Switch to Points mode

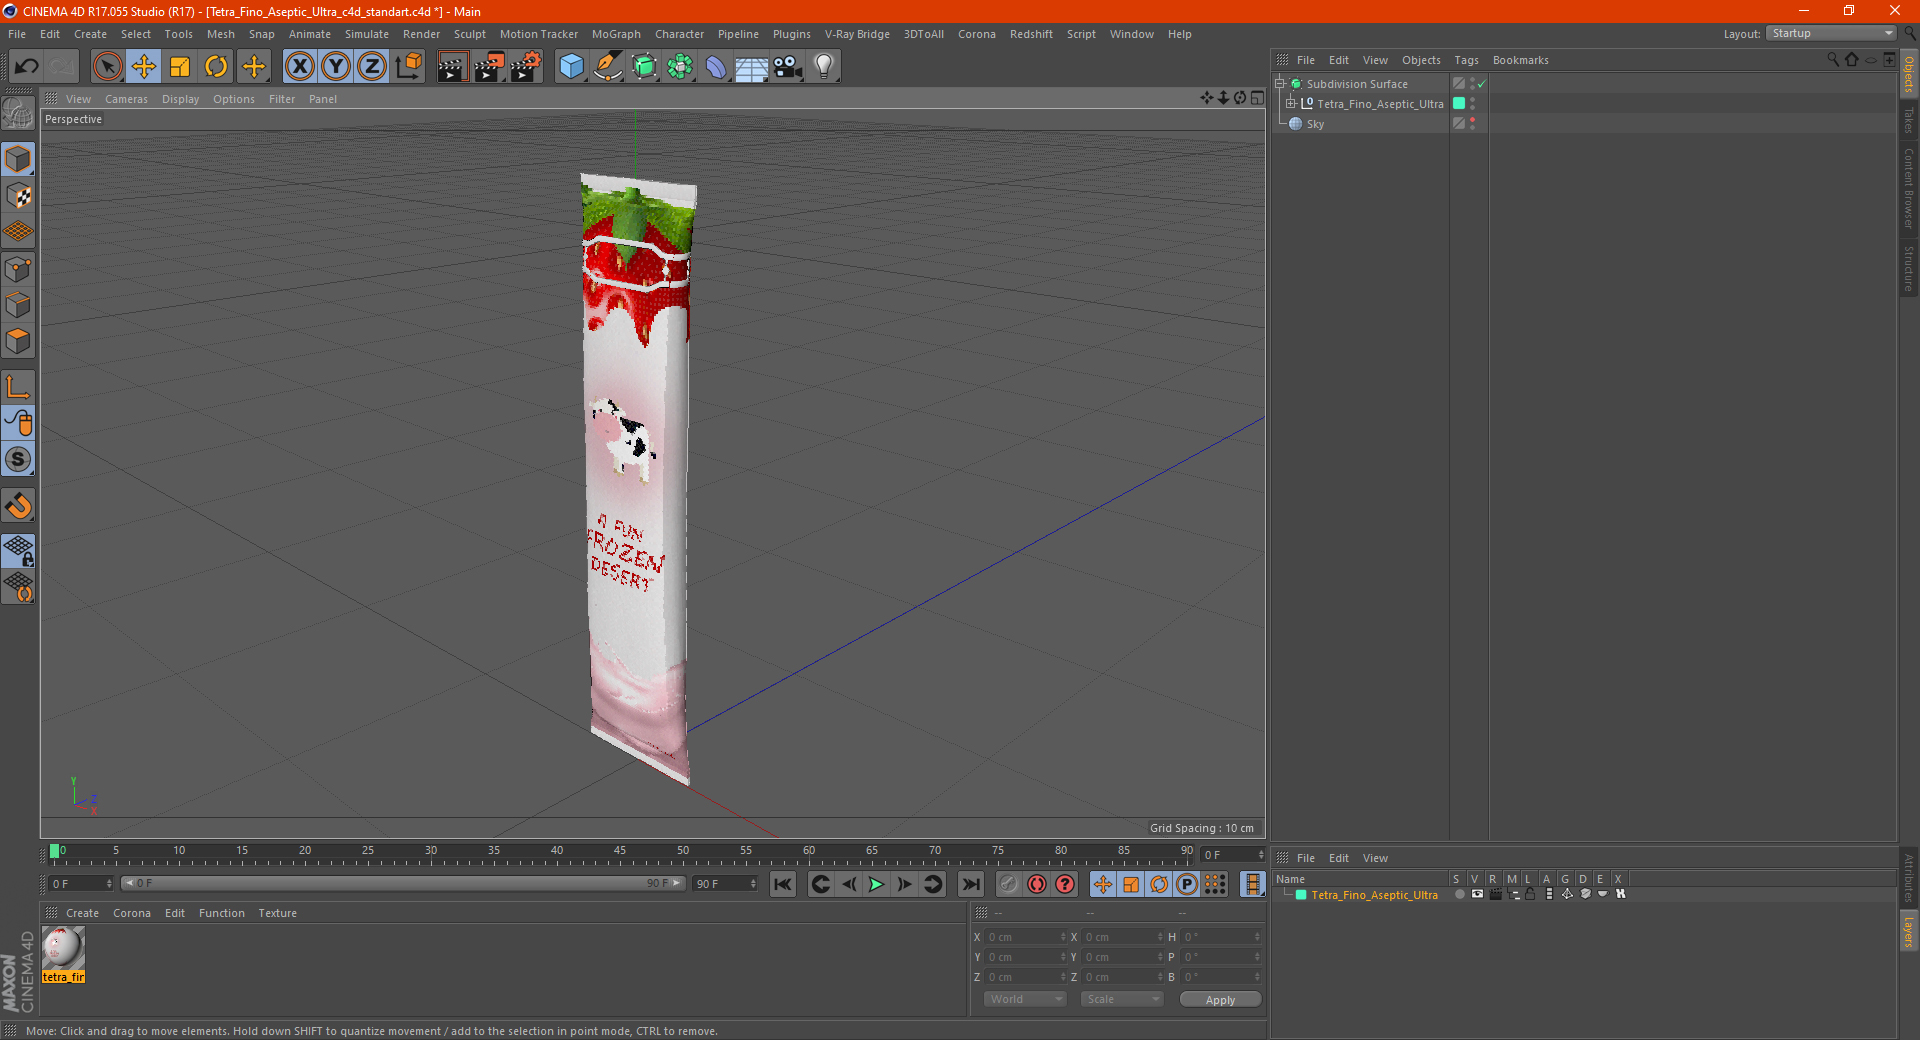[x=18, y=269]
